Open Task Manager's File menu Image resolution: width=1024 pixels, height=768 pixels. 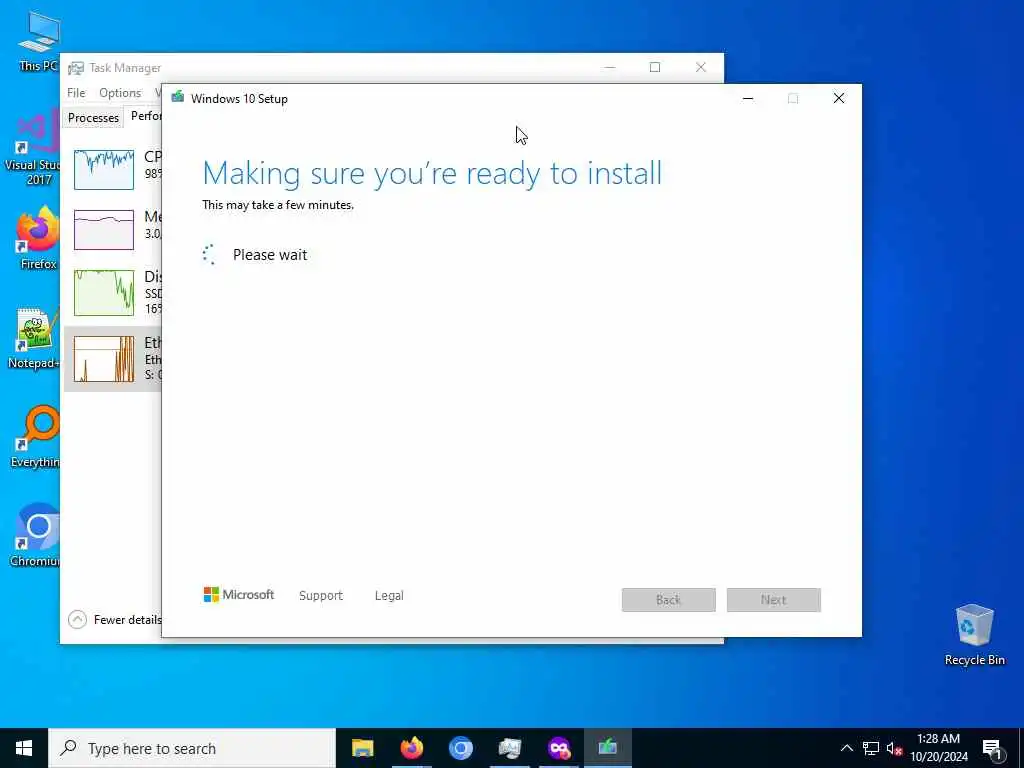click(76, 93)
